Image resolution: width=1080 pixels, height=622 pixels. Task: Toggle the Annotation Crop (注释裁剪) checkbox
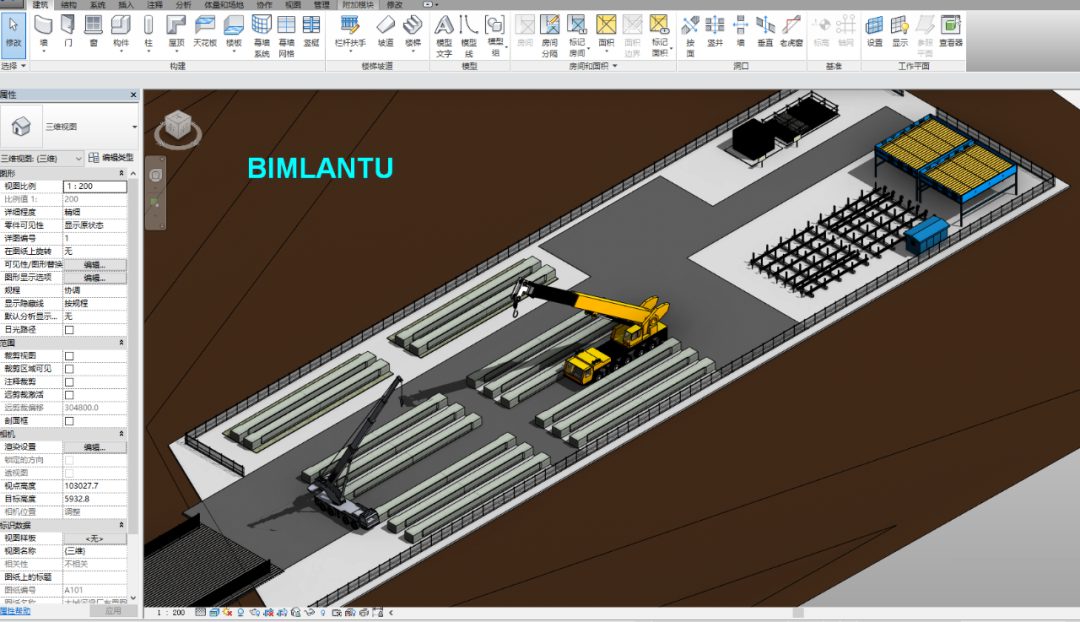click(x=70, y=382)
